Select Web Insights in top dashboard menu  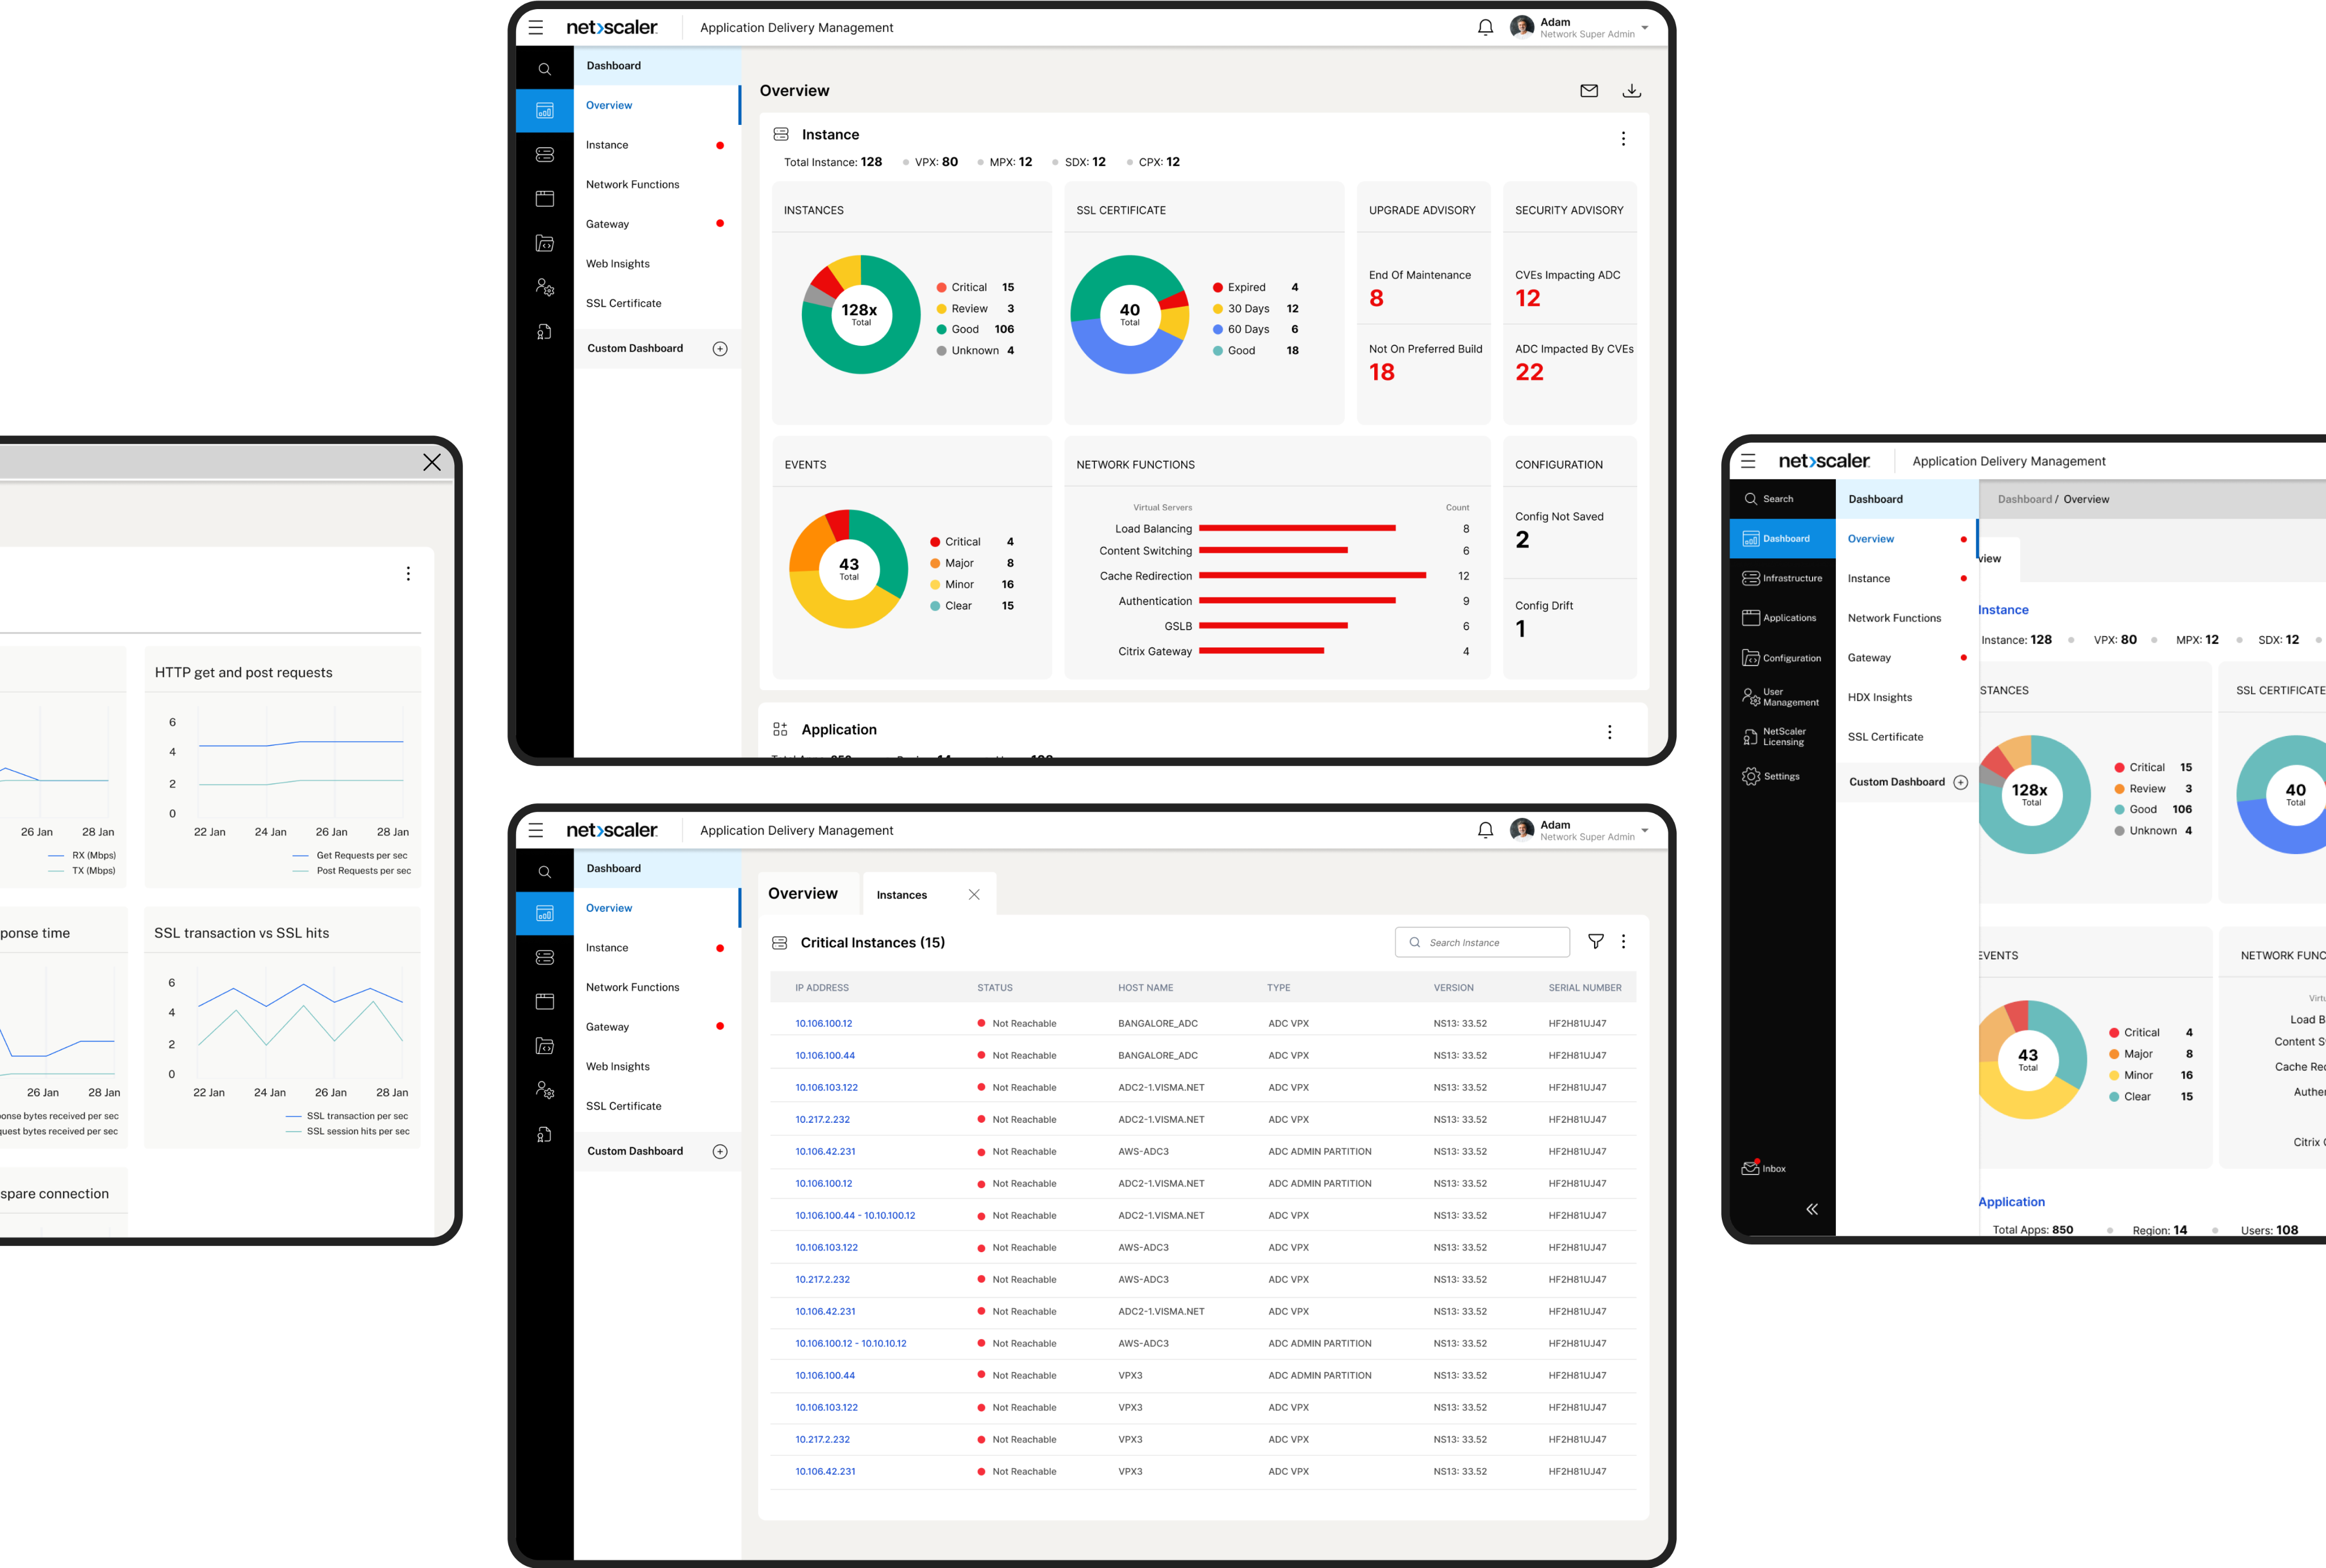(x=618, y=264)
